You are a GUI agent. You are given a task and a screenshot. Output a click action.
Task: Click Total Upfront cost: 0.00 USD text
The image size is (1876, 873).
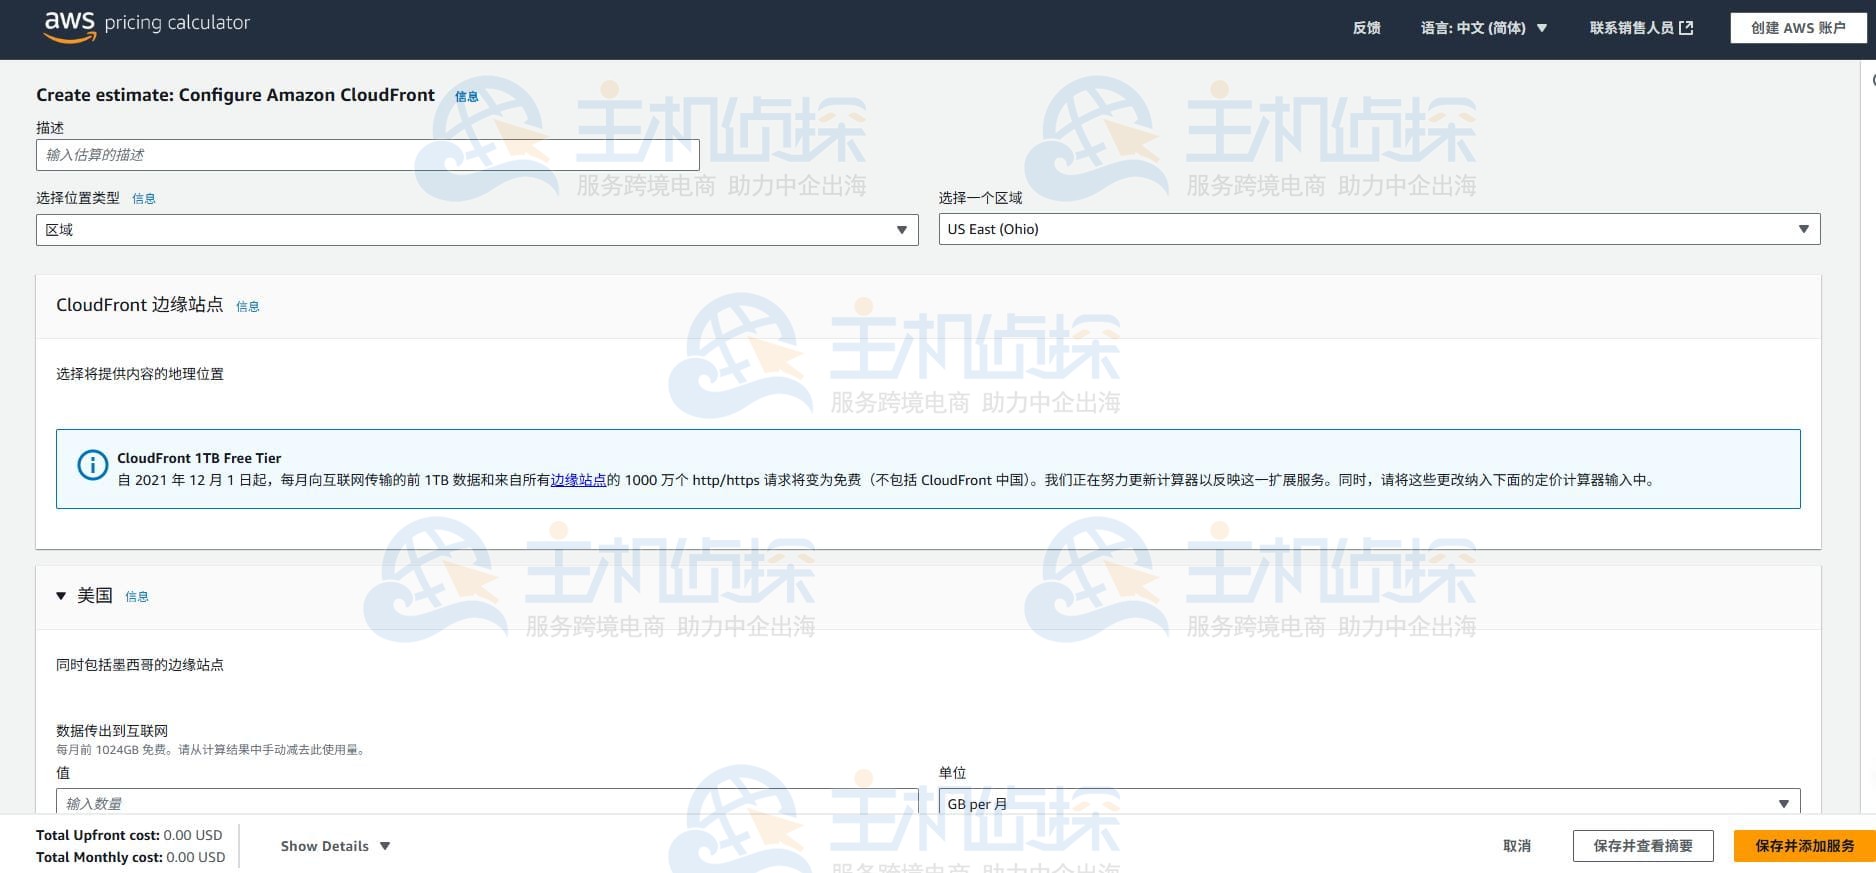click(129, 835)
